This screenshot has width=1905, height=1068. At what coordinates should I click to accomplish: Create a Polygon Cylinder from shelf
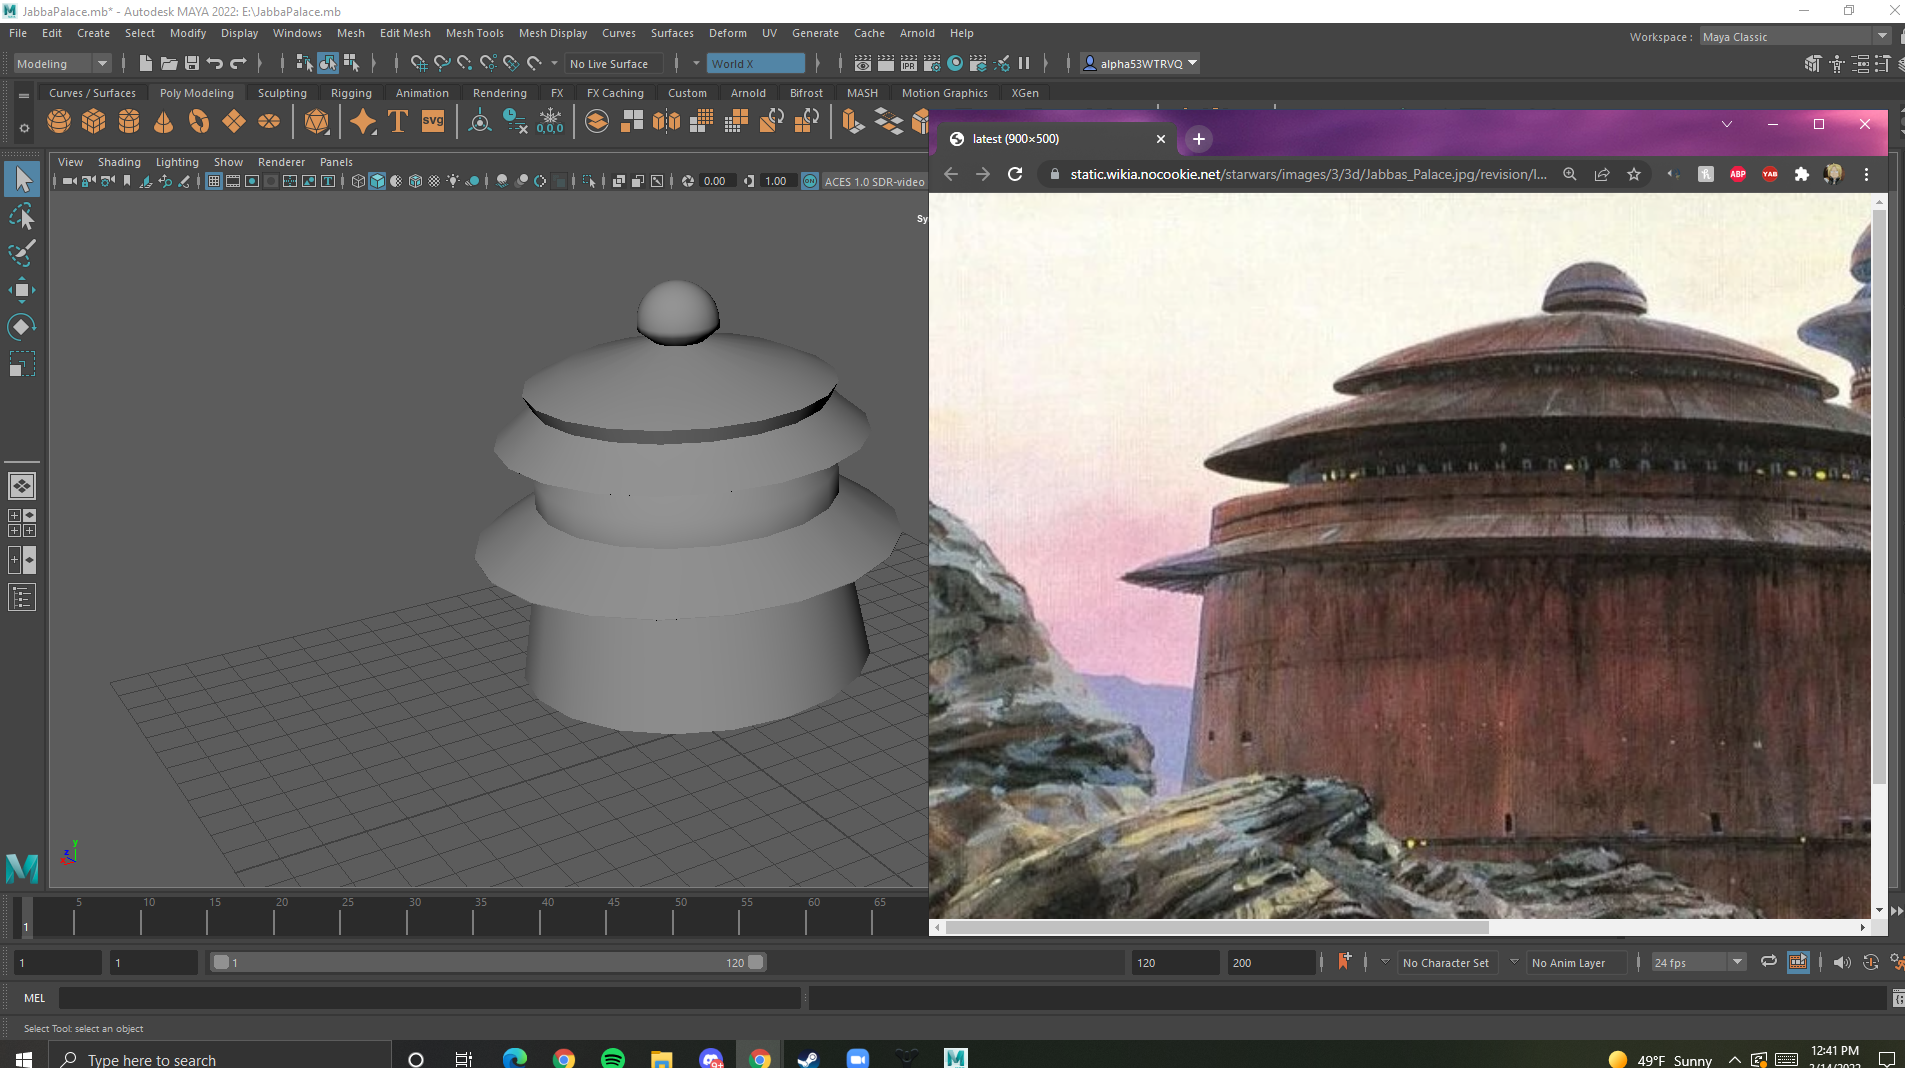click(x=129, y=122)
